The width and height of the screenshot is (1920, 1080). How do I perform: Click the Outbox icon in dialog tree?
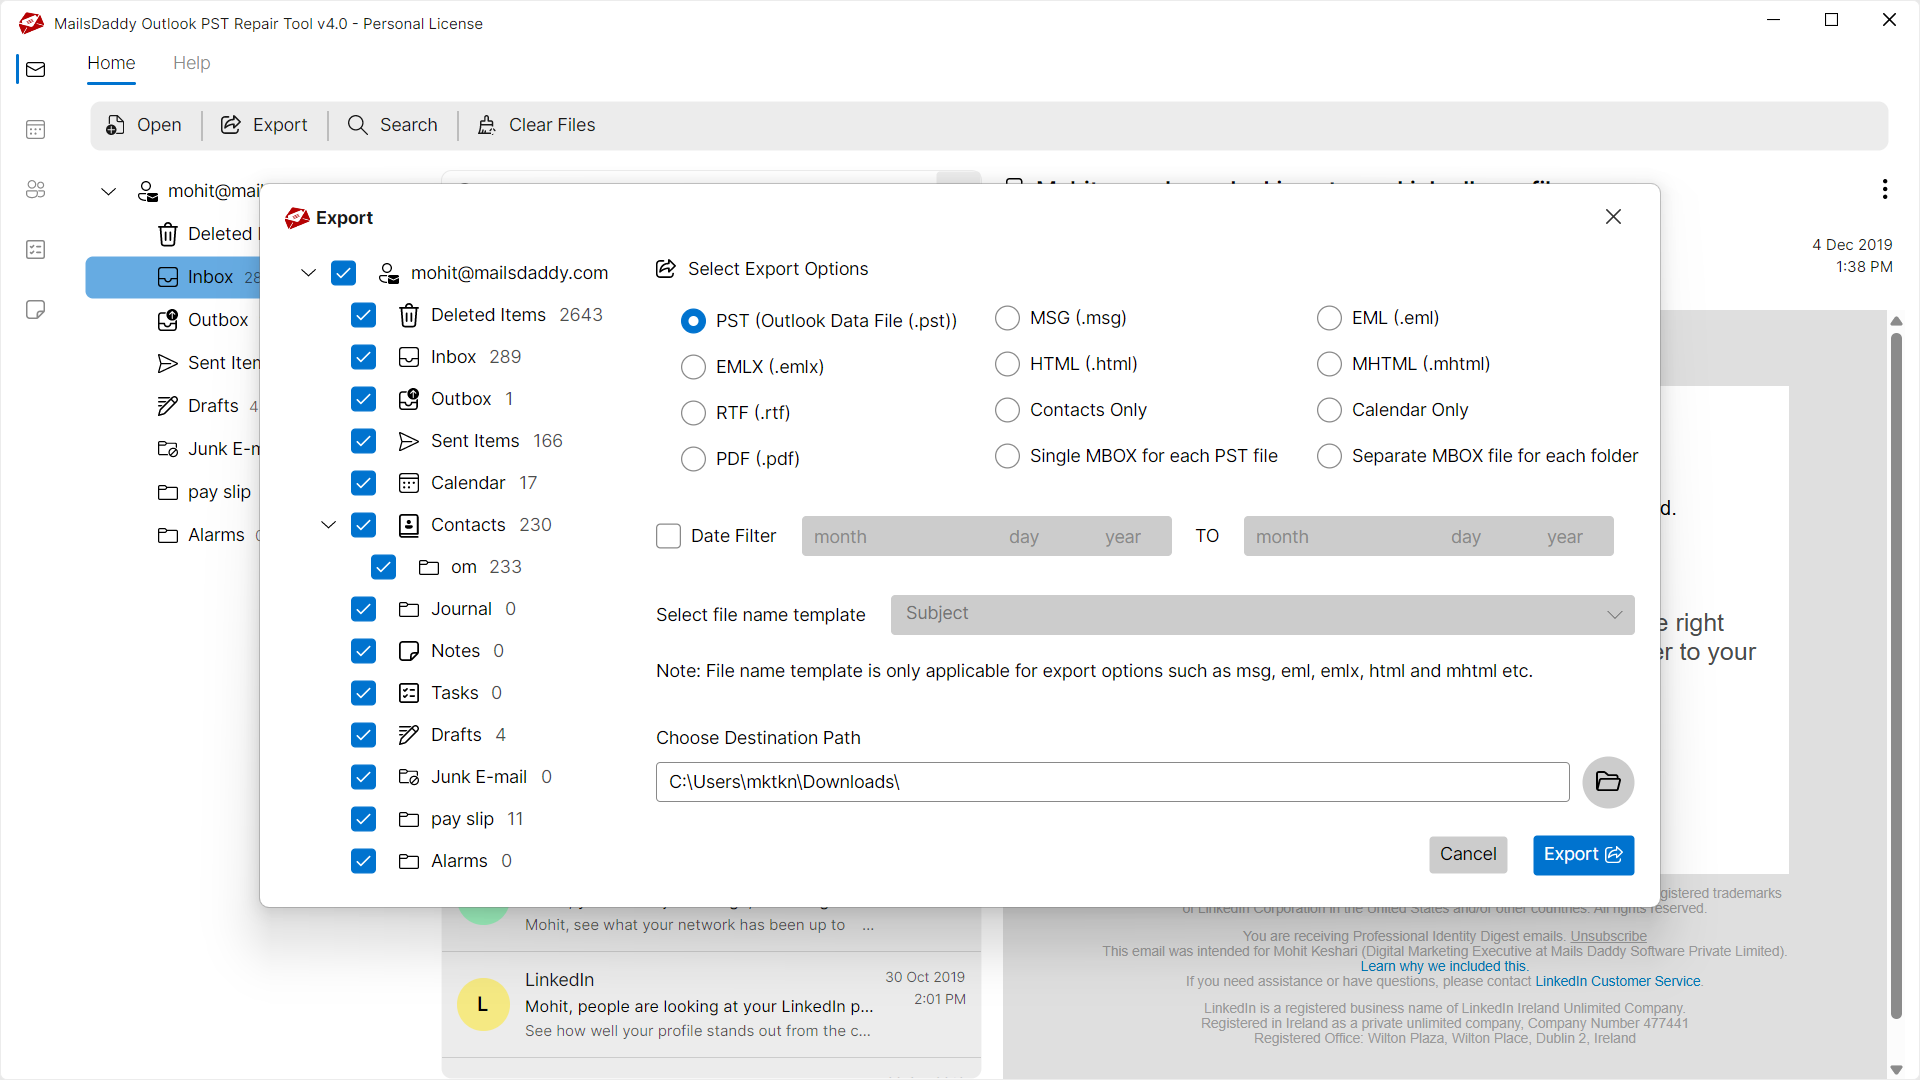click(x=409, y=399)
